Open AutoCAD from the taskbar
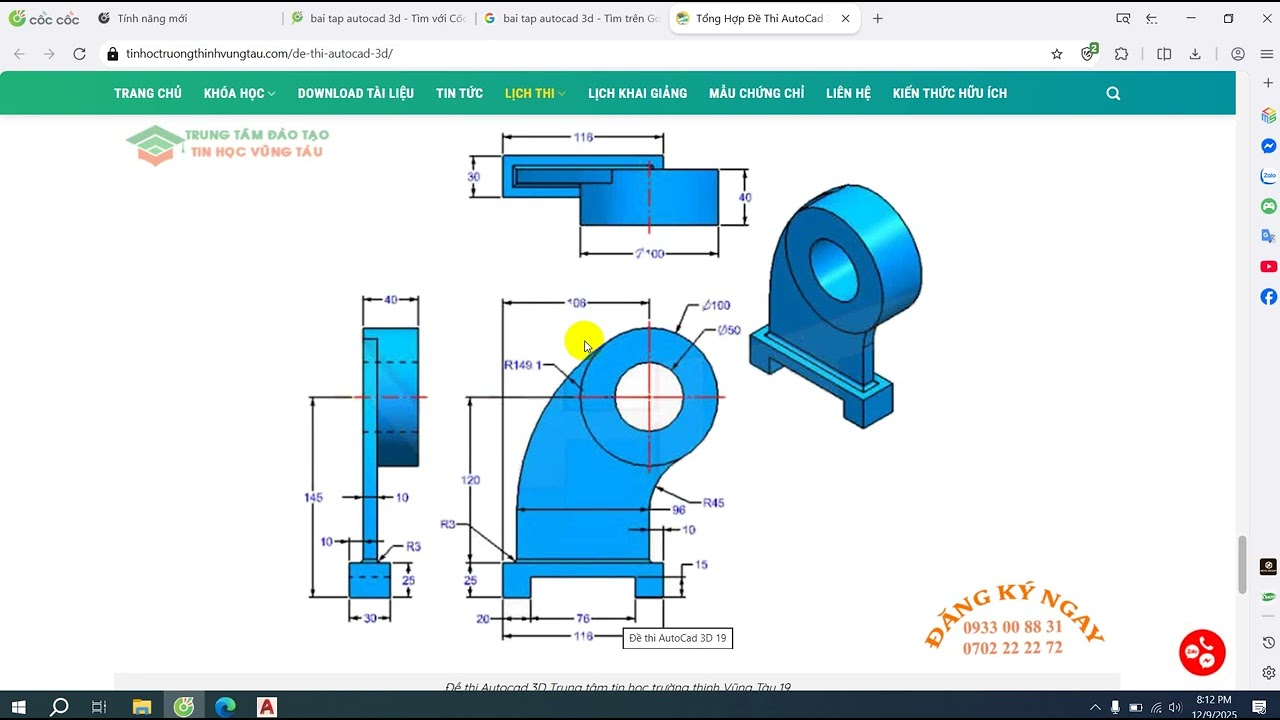Screen dimensions: 1280x720 [267, 707]
